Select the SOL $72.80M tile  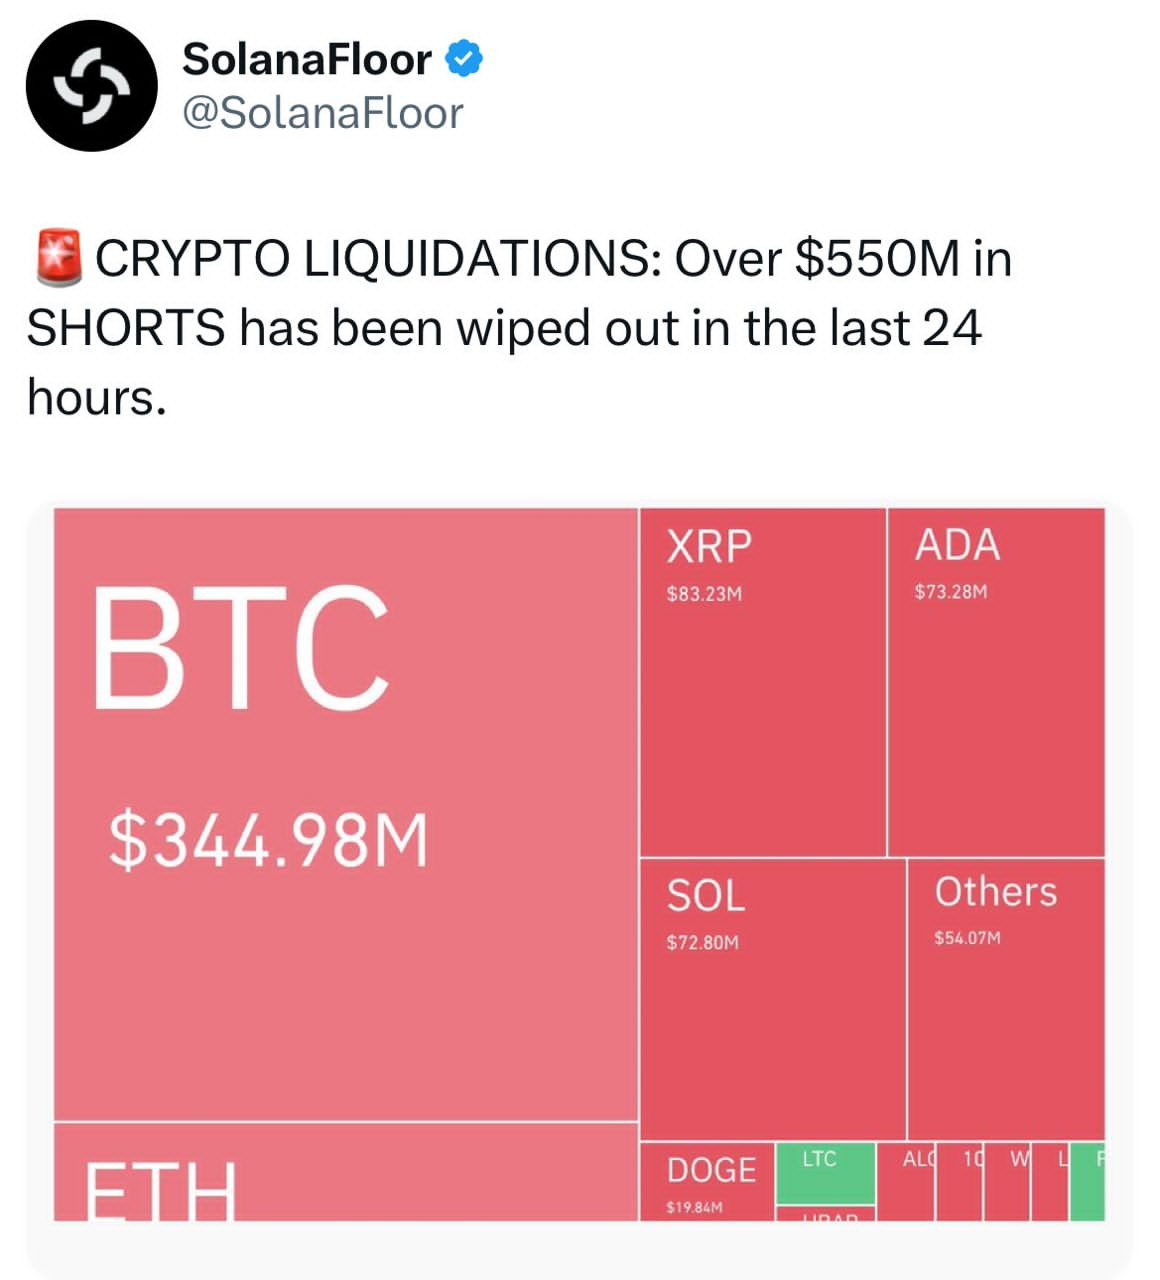772,999
